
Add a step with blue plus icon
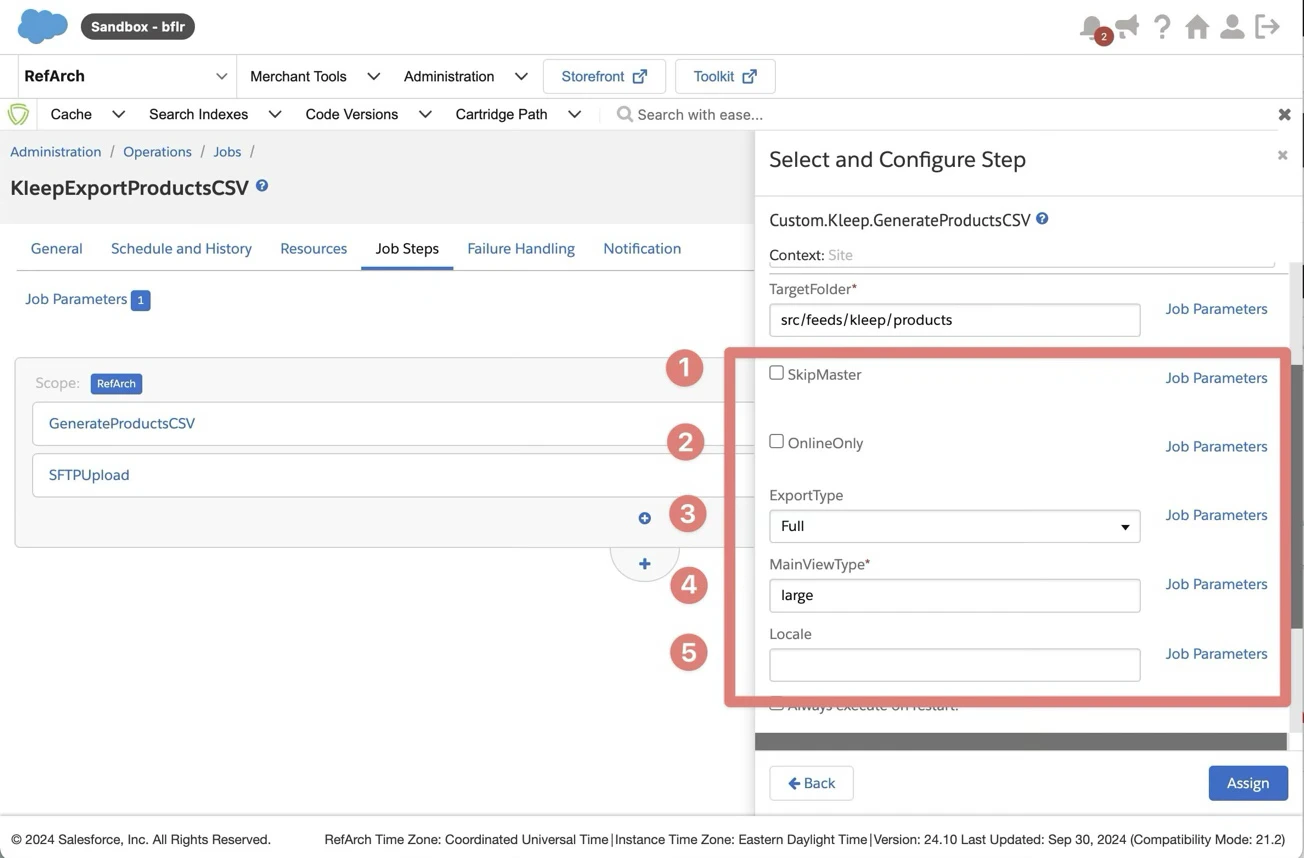(644, 518)
